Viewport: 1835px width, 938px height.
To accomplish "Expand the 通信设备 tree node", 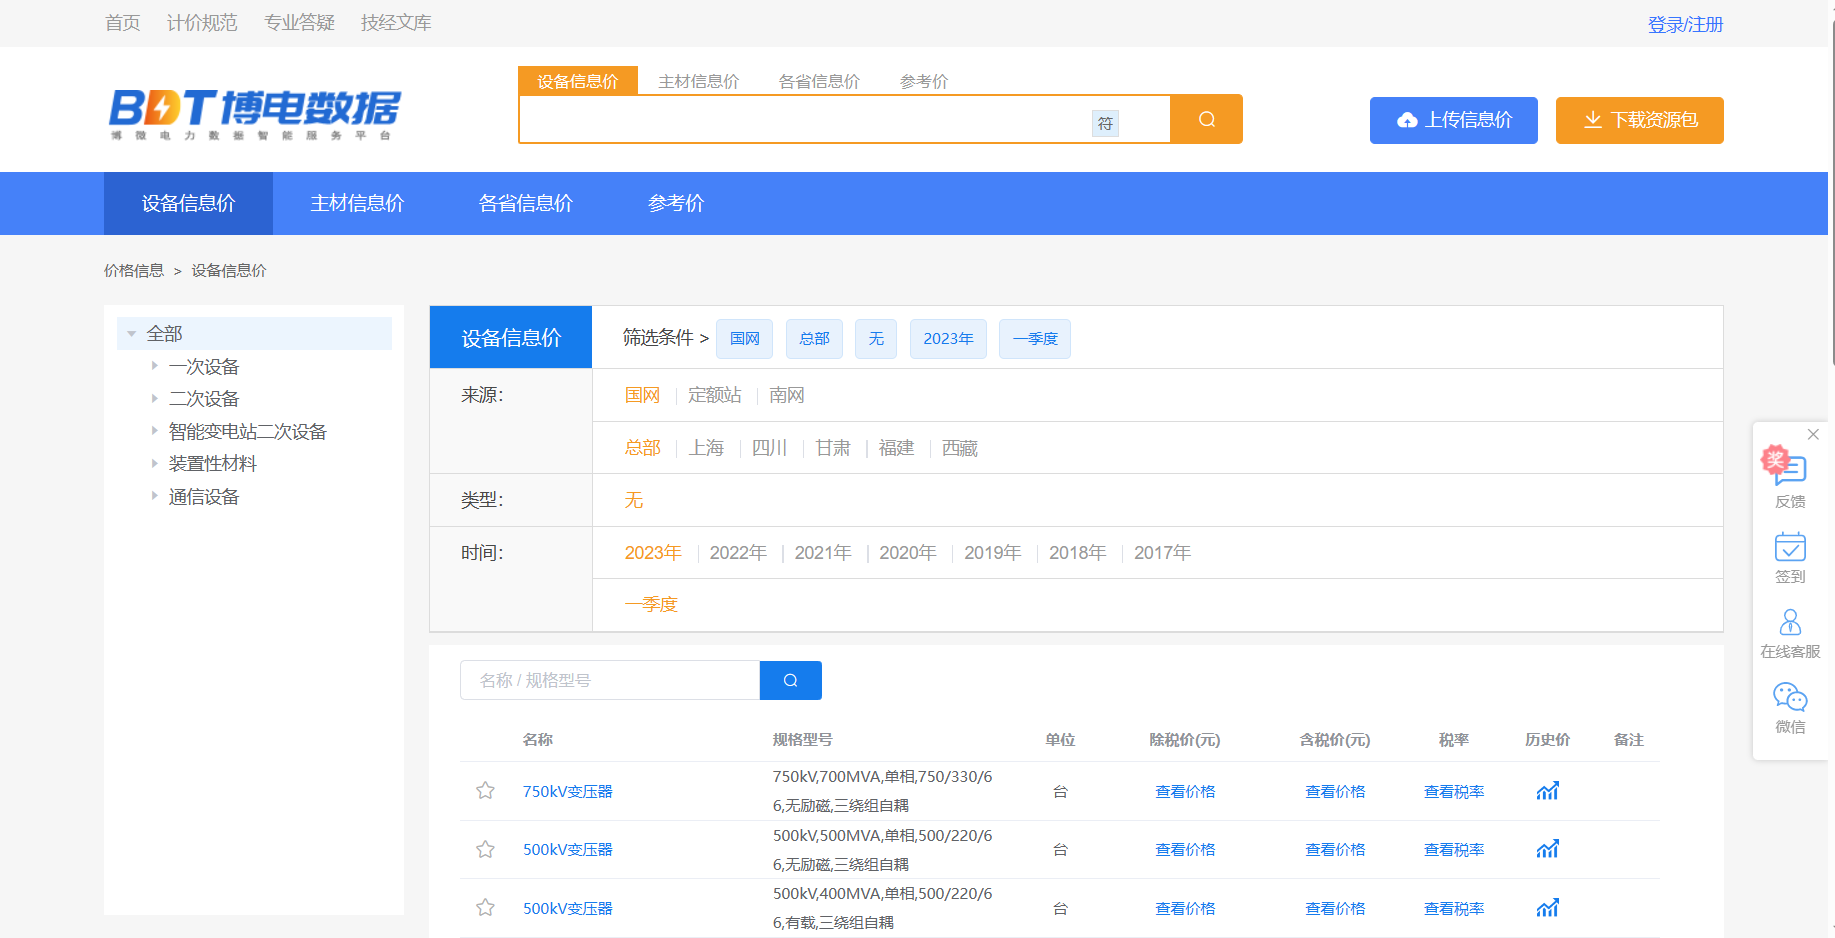I will [154, 496].
